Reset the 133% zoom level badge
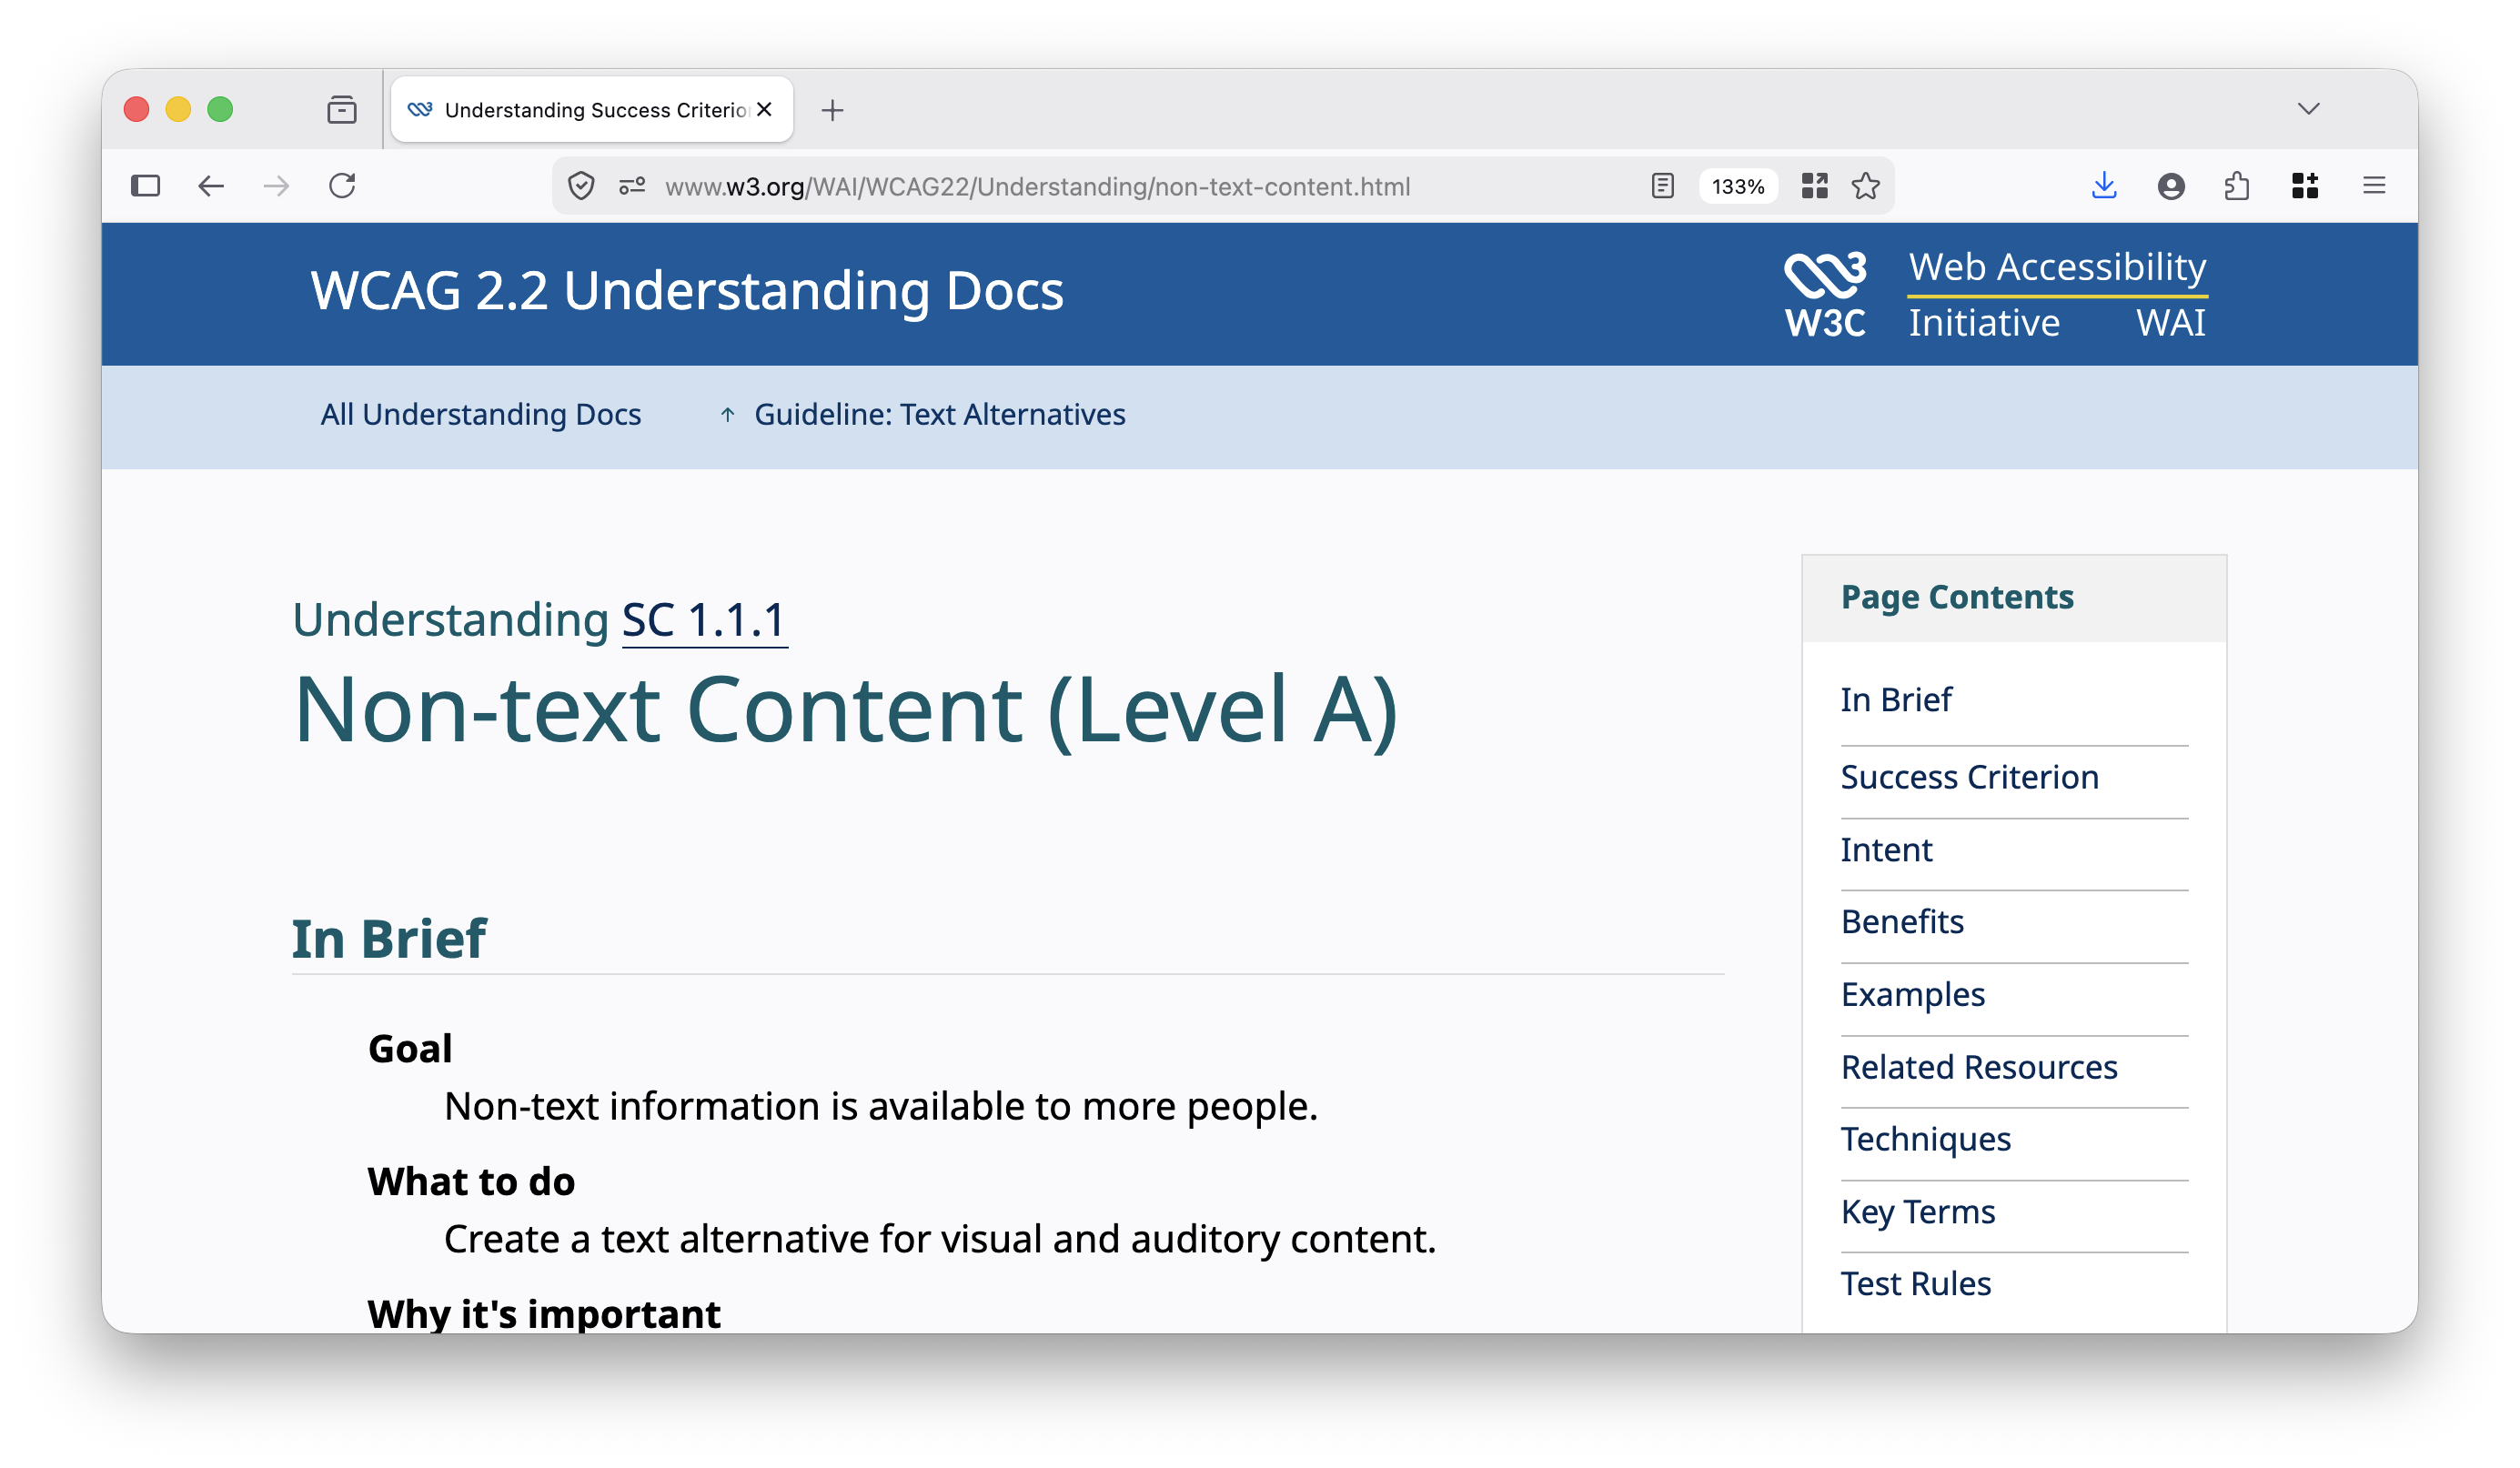The width and height of the screenshot is (2520, 1468). pyautogui.click(x=1738, y=187)
